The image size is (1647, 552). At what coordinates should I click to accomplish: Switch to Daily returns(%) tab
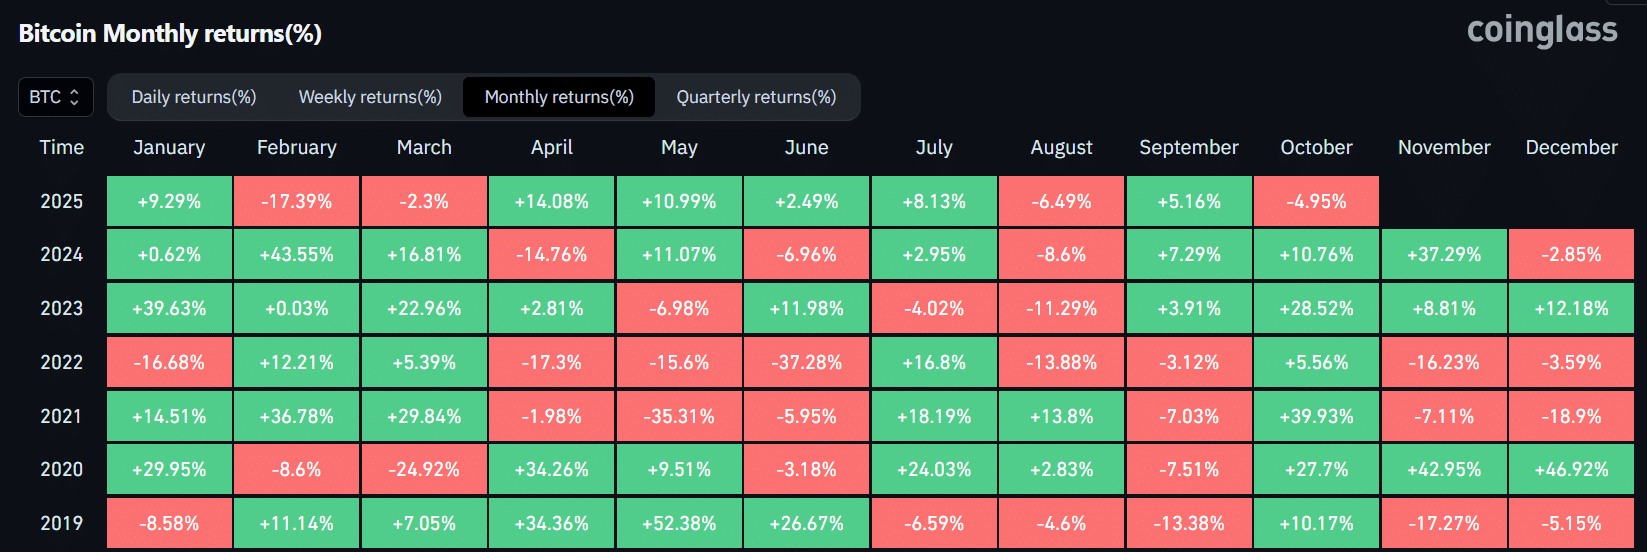click(x=194, y=97)
